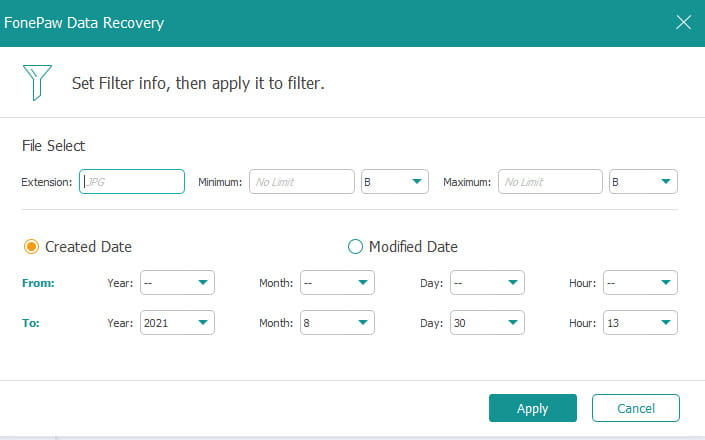Select the Modified Date radio button
This screenshot has height=440, width=705.
click(x=355, y=246)
